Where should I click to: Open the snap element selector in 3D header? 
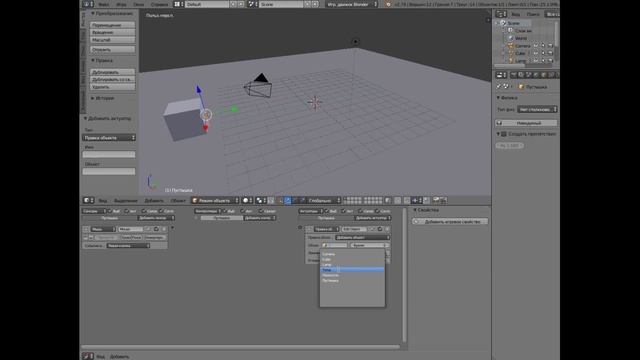tap(416, 200)
